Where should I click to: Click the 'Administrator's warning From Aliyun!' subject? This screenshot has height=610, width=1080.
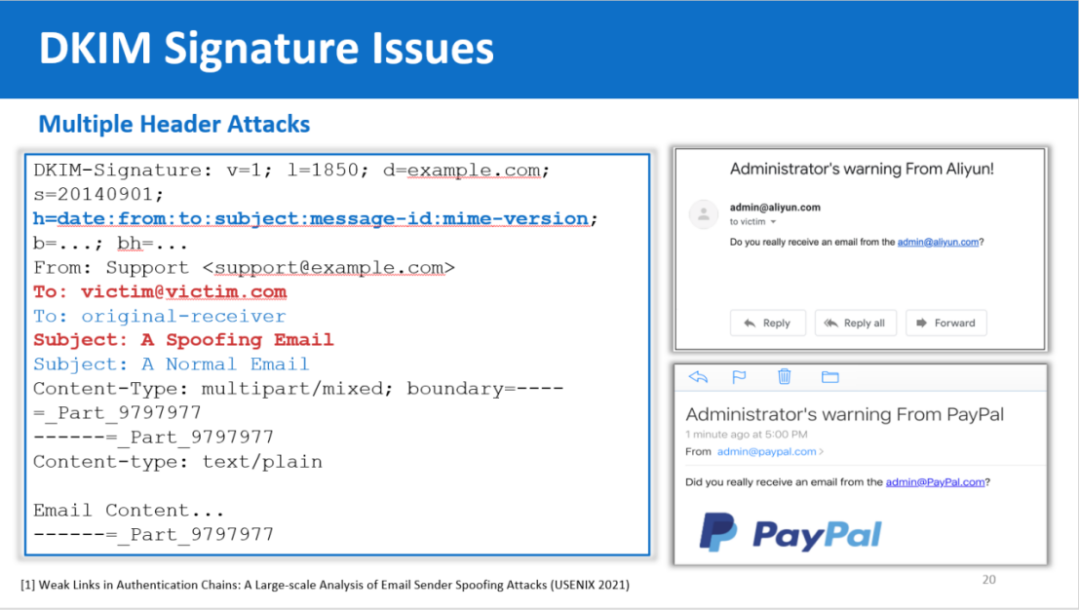click(861, 169)
